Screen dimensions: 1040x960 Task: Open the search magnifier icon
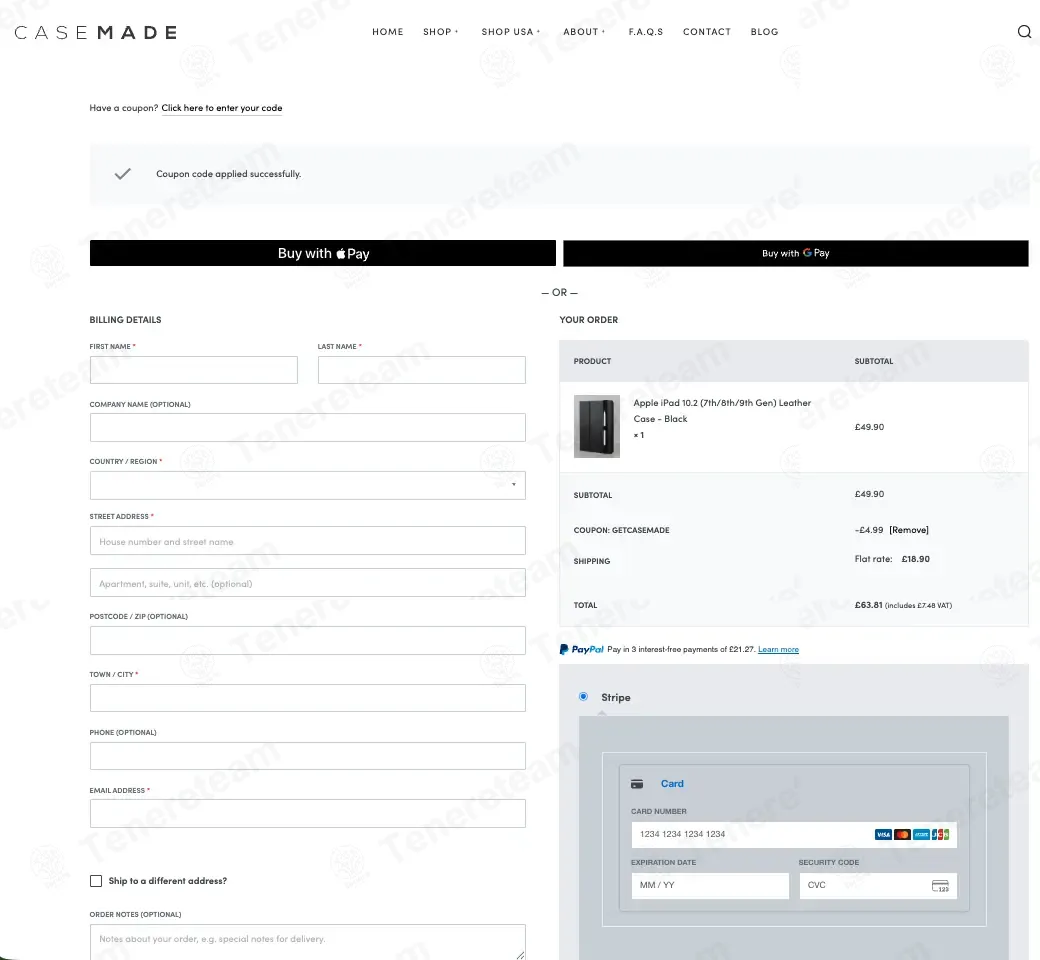click(x=1024, y=31)
